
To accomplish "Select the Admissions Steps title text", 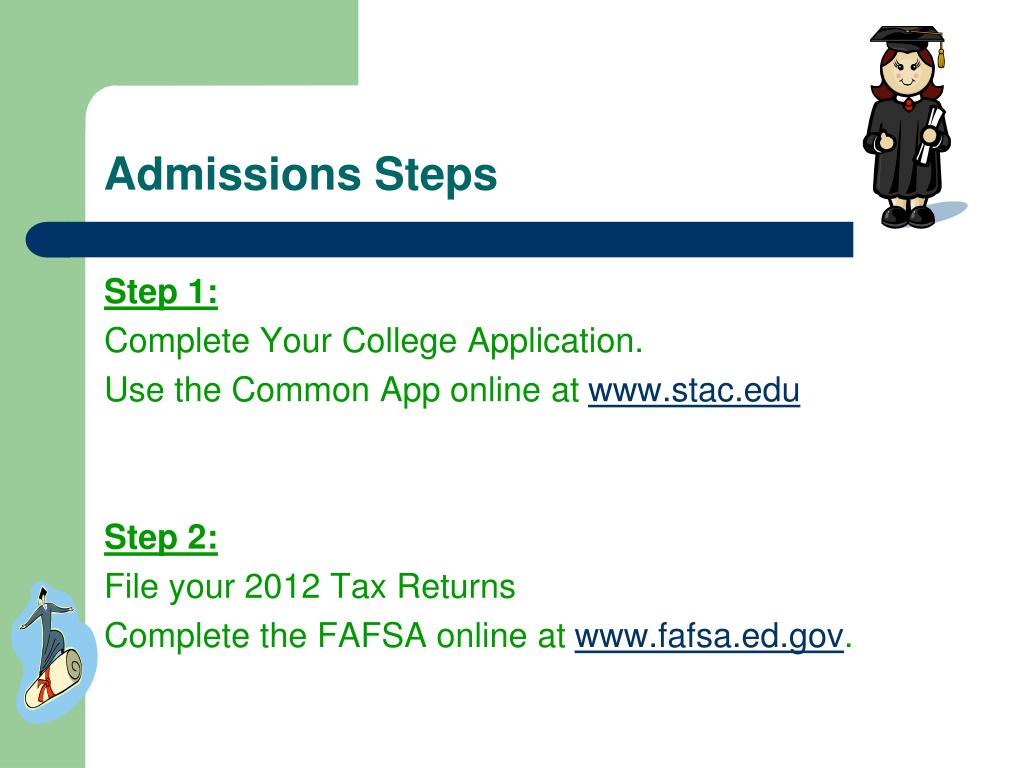I will point(300,174).
